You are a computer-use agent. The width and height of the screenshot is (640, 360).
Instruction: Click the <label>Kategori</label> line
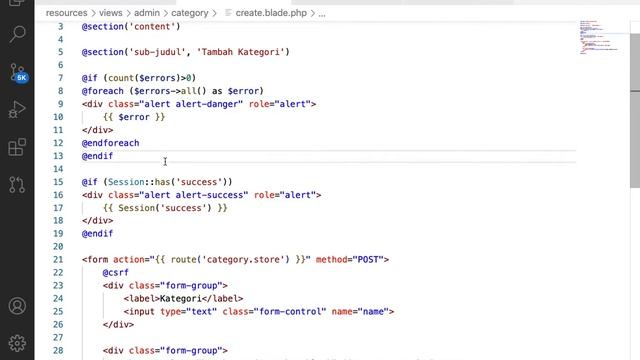coord(183,298)
